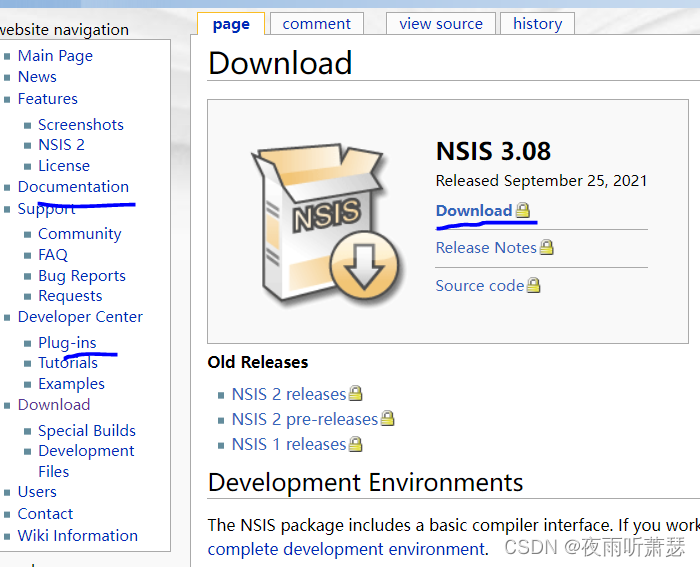
Task: Click the NSIS box download image
Action: 326,225
